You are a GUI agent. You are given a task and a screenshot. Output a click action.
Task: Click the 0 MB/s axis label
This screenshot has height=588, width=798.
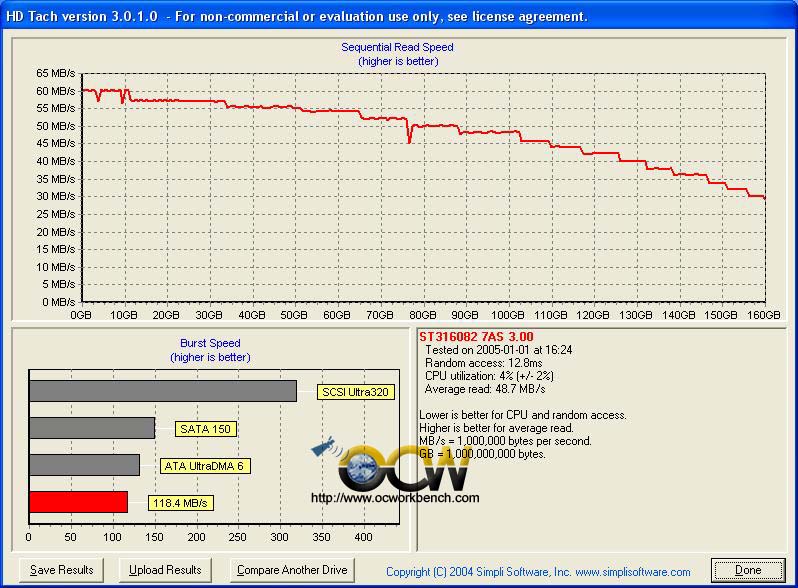point(59,302)
